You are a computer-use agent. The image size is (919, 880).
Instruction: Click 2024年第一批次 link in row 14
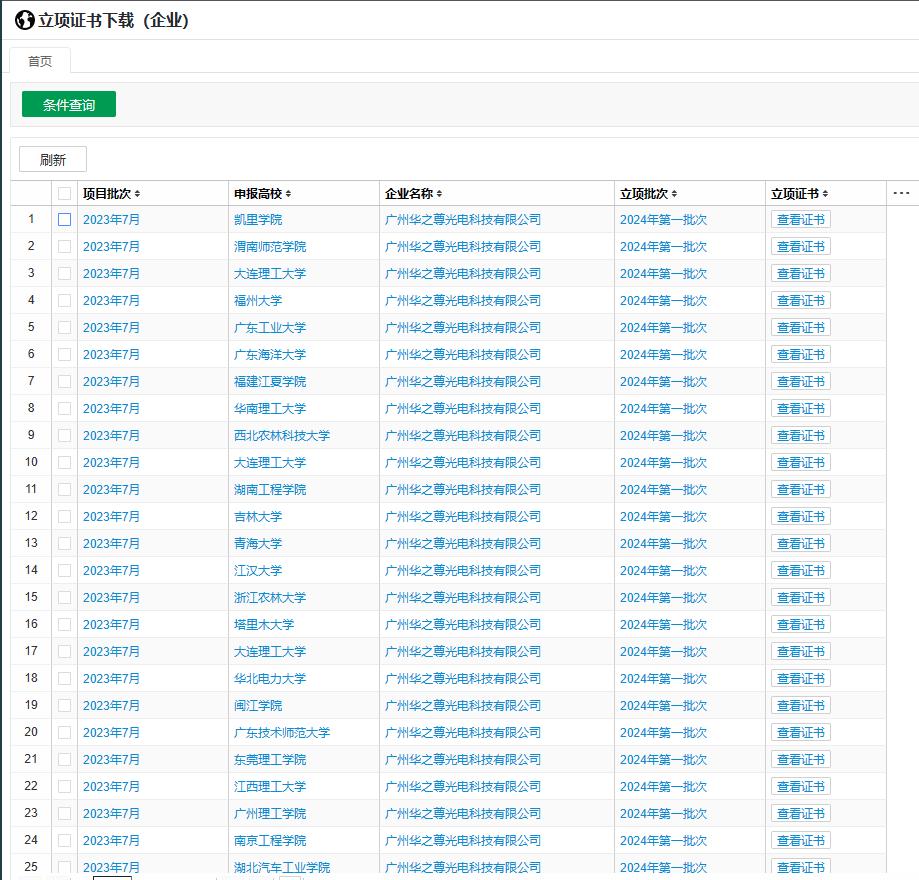(x=662, y=571)
